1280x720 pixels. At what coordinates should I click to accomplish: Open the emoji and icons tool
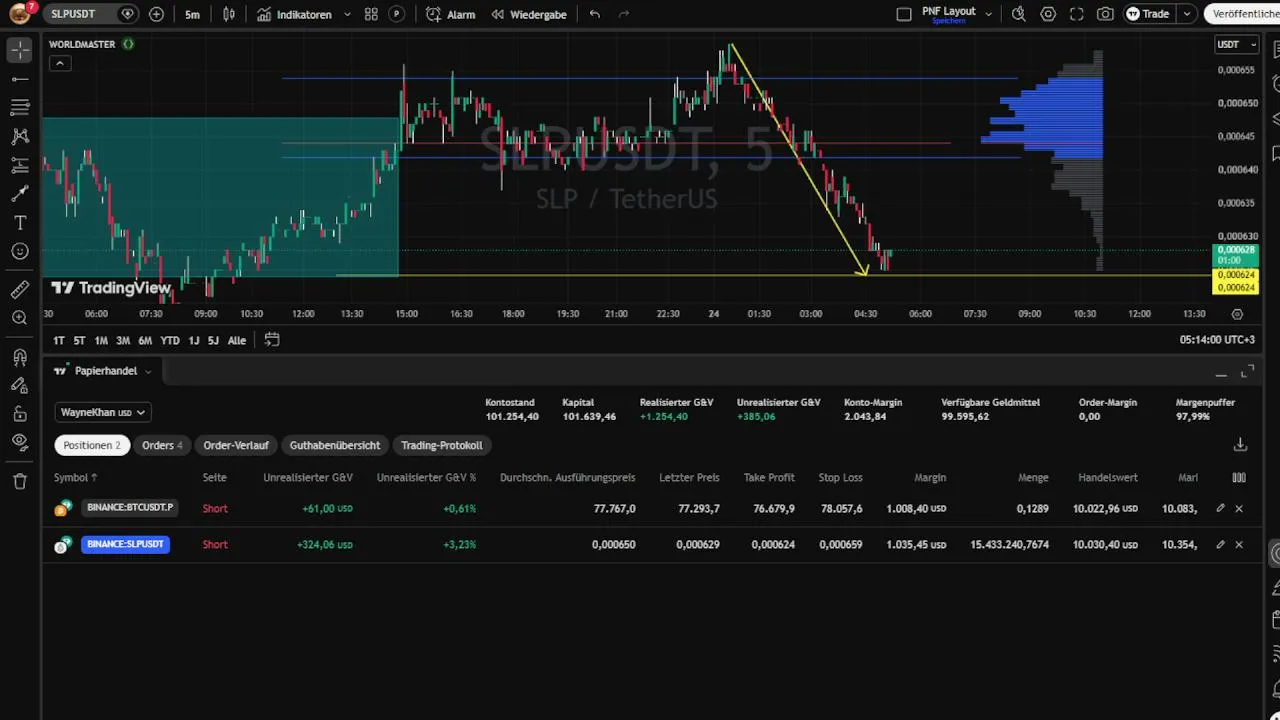coord(20,251)
